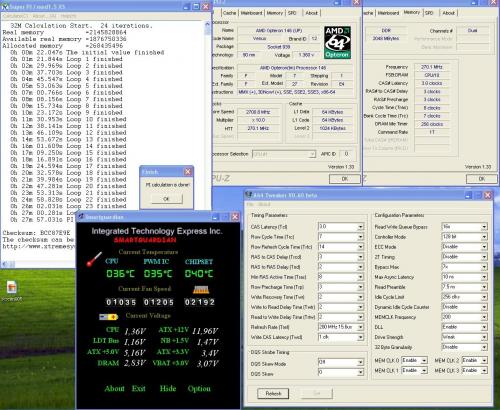This screenshot has width=500, height=410.
Task: Click the Core Speed 2700.8 MHz value
Action: (258, 112)
